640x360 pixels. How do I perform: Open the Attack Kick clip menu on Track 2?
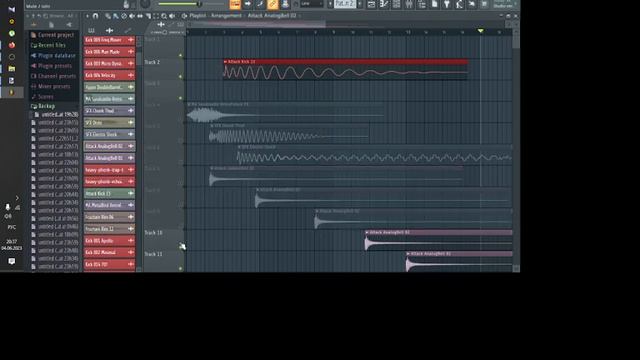(x=225, y=62)
